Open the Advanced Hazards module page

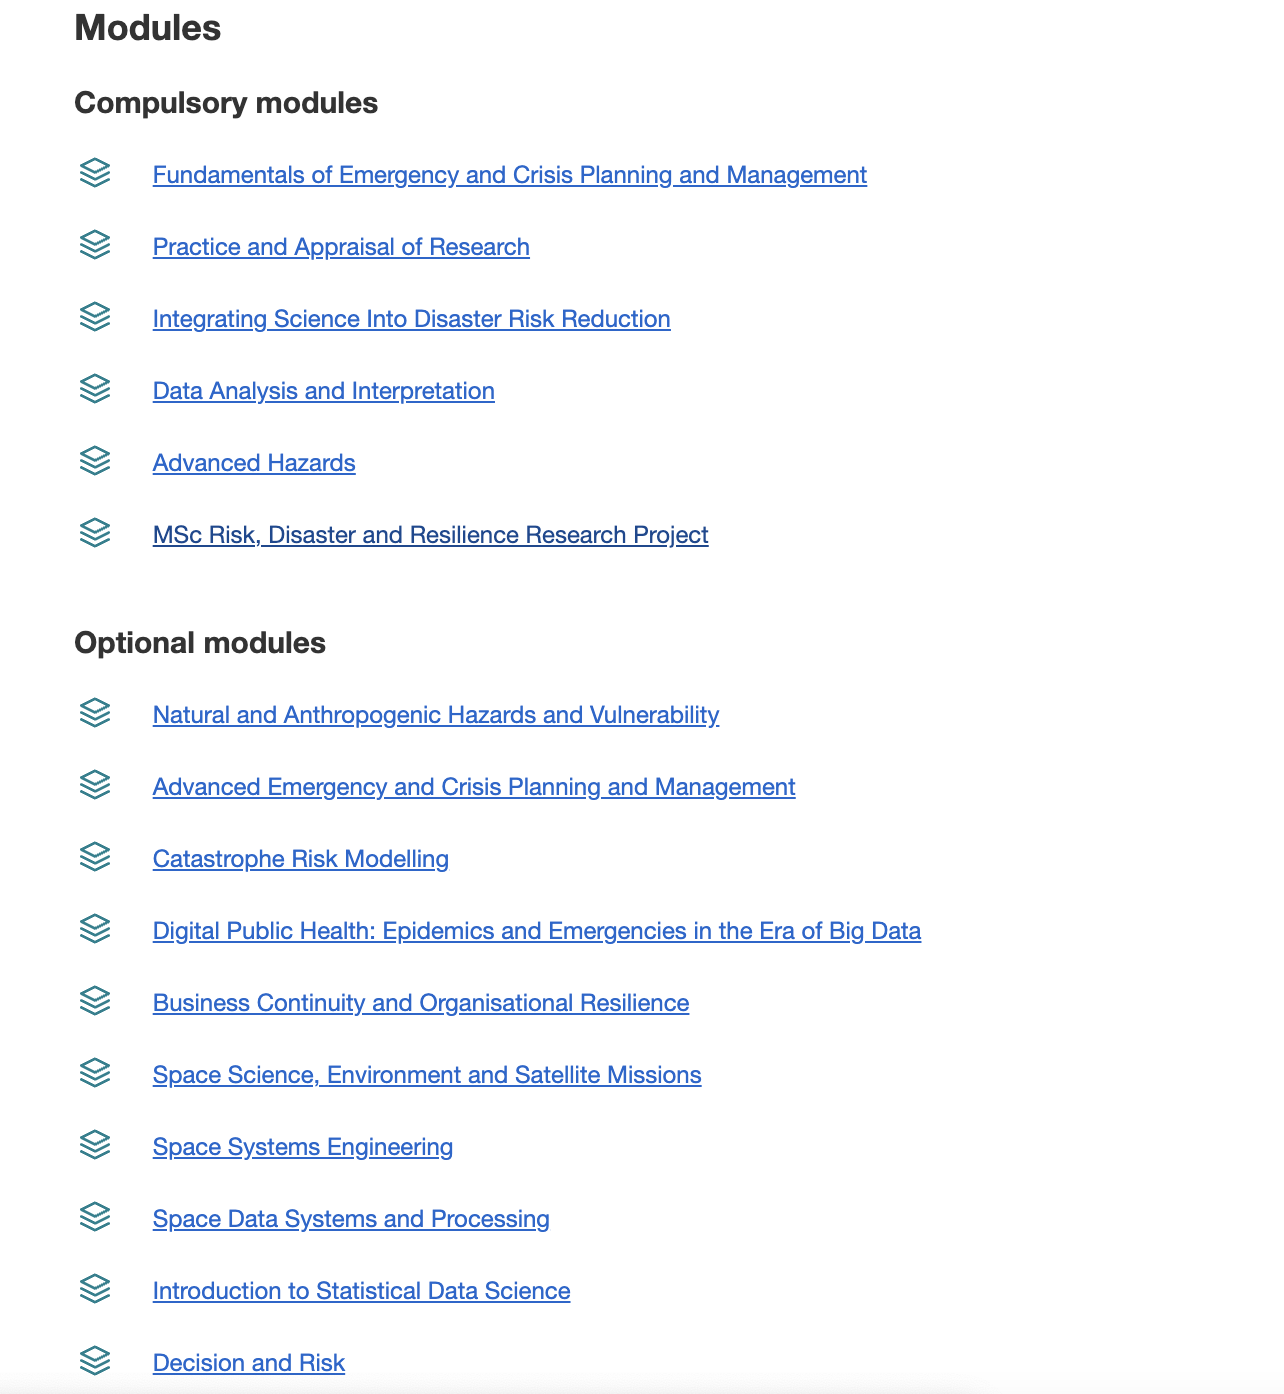[254, 463]
